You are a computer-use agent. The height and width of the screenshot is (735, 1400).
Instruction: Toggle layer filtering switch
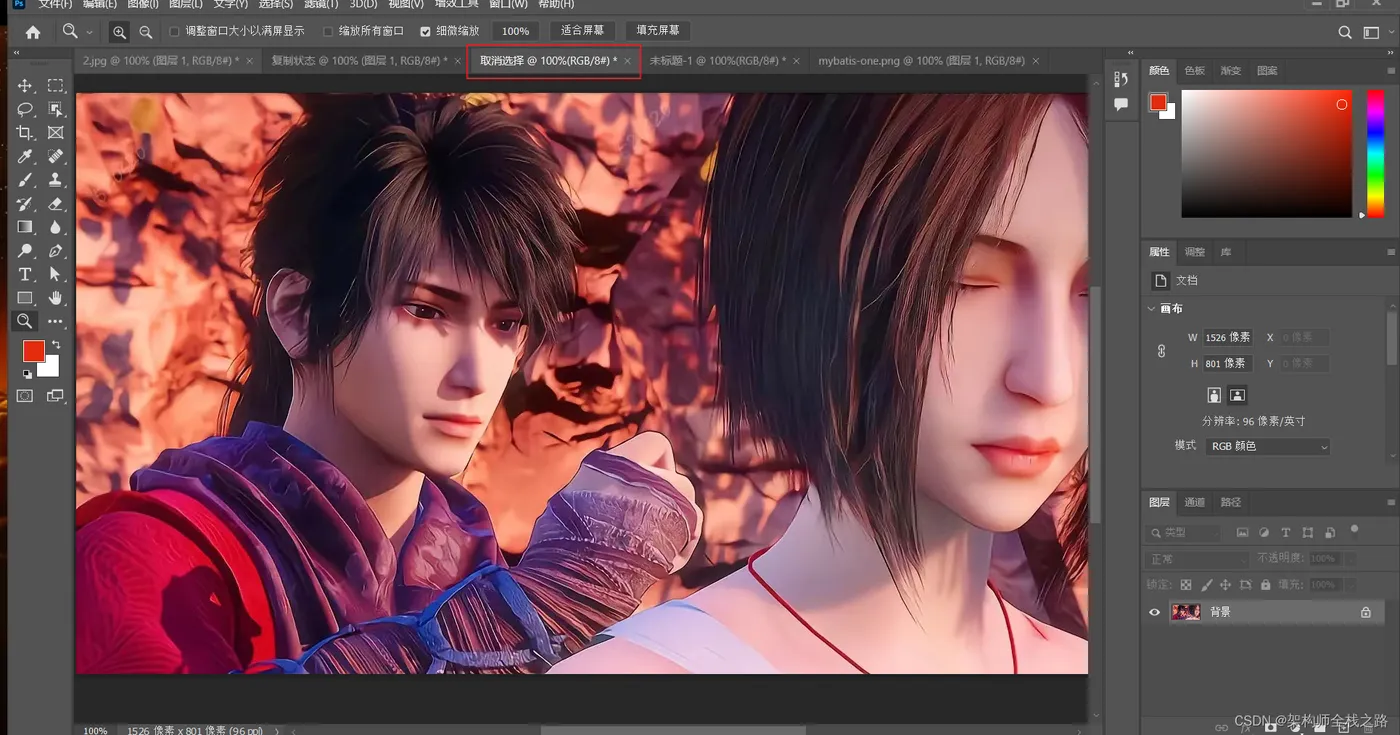pos(1355,529)
